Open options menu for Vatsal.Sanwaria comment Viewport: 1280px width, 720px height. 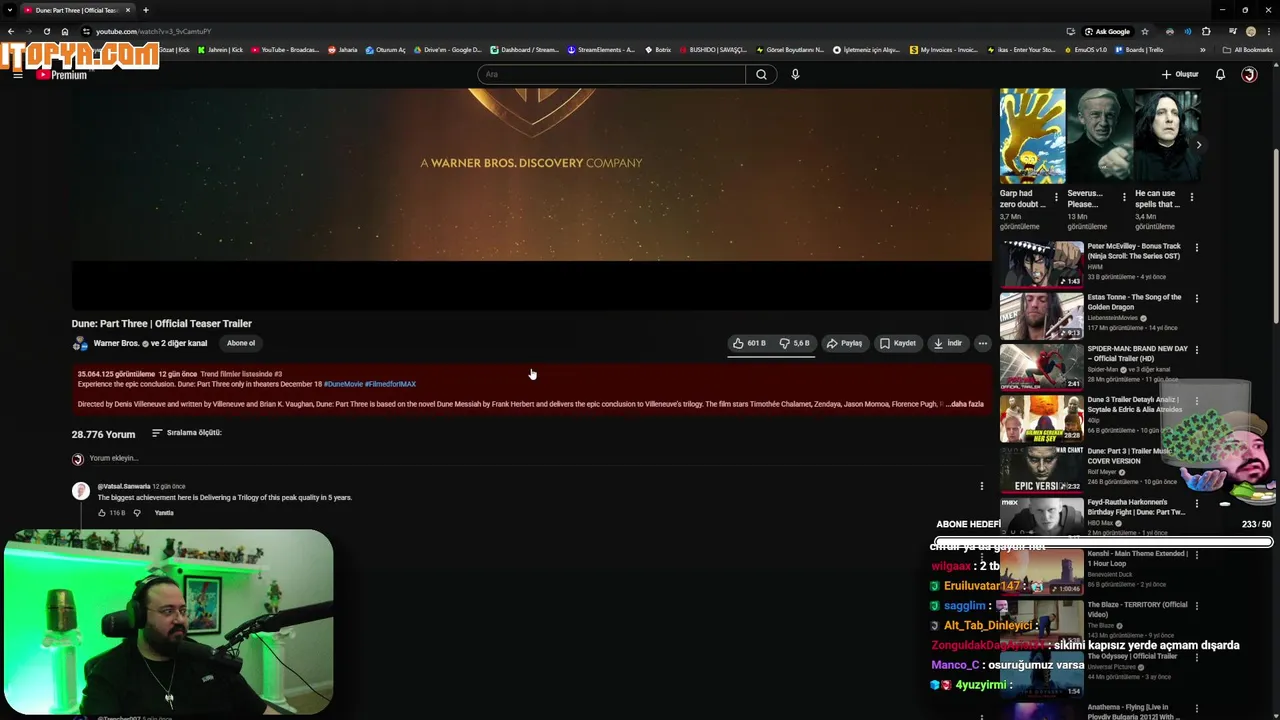[981, 486]
